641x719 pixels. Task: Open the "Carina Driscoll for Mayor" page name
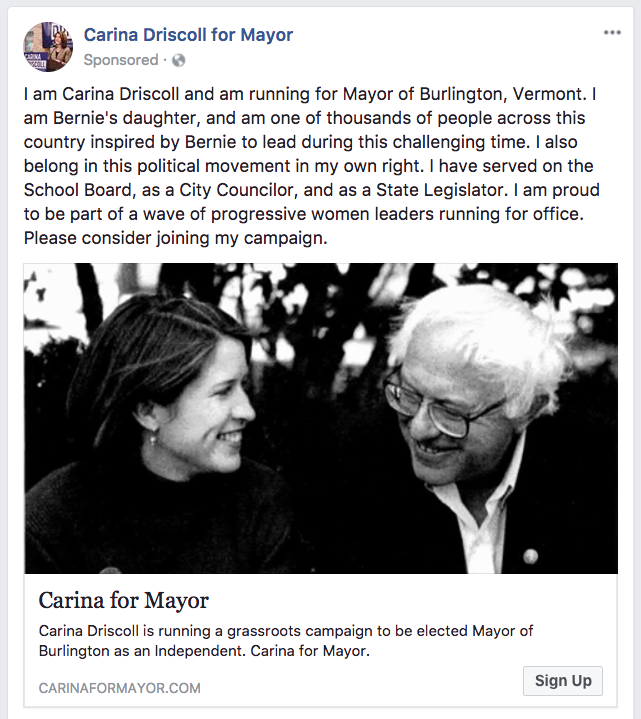(188, 35)
